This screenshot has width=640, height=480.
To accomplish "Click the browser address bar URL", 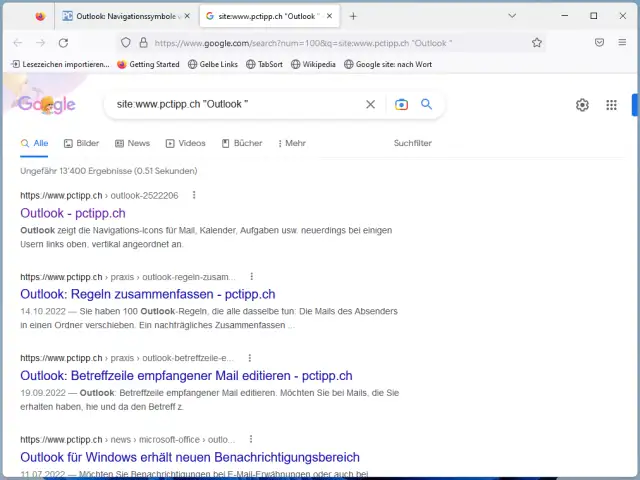I will [303, 43].
